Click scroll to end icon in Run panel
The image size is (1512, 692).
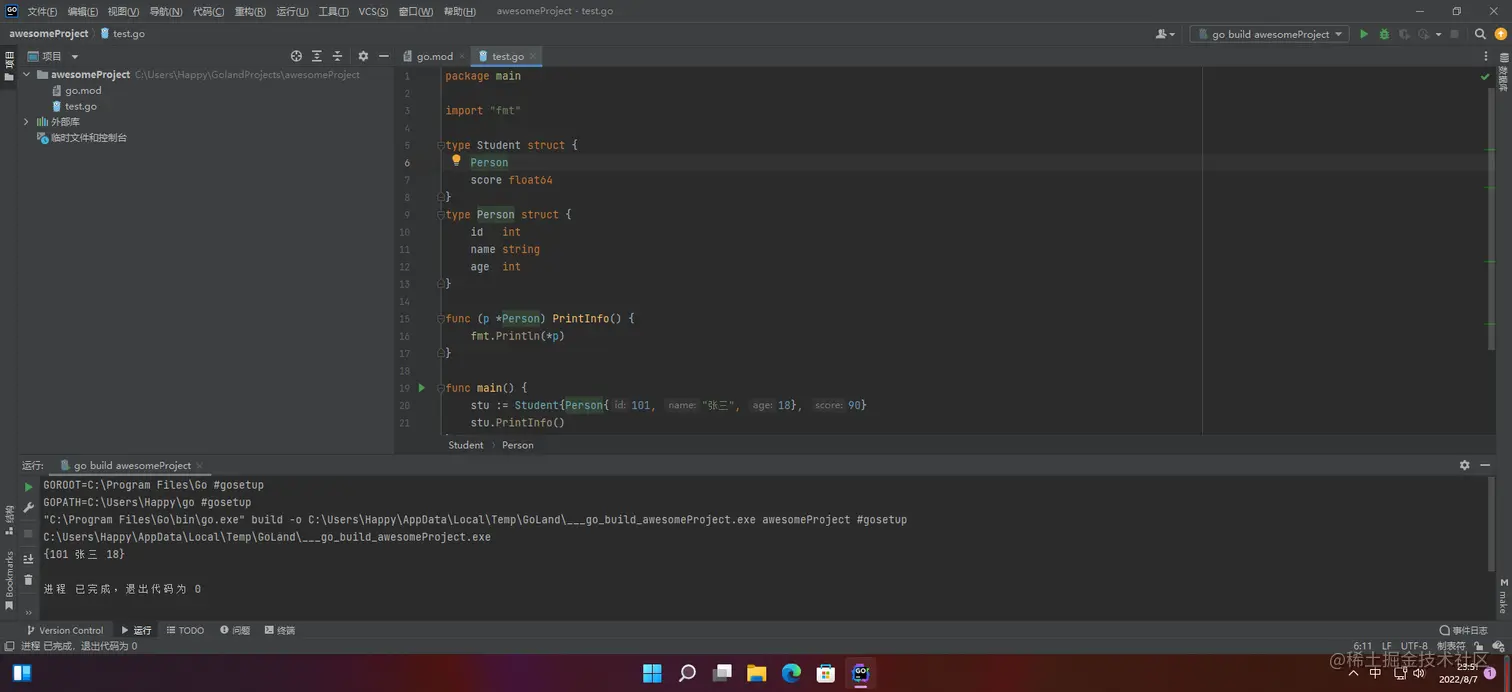click(x=28, y=559)
